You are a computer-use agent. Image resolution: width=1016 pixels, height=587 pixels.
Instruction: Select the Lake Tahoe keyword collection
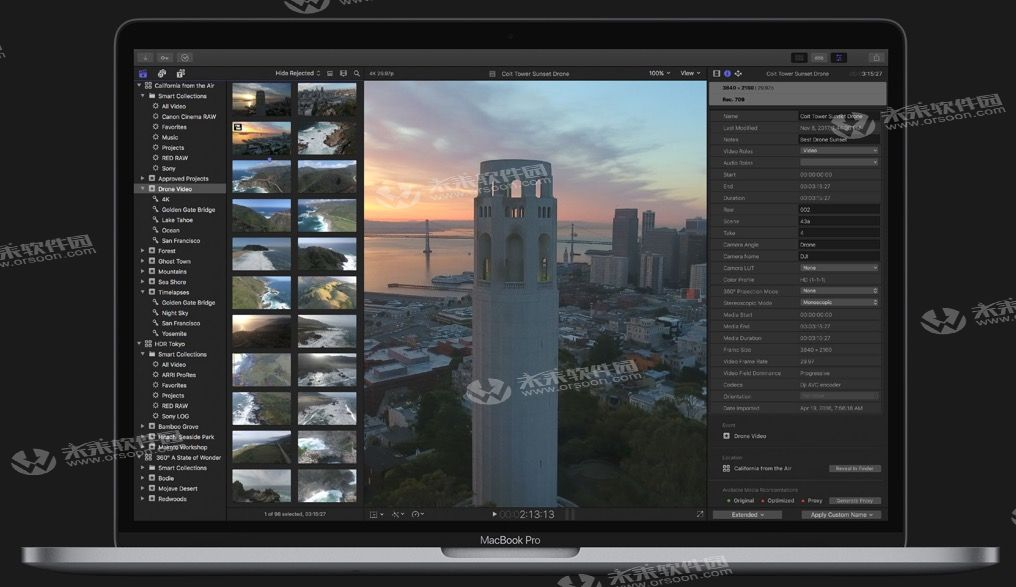[x=177, y=220]
